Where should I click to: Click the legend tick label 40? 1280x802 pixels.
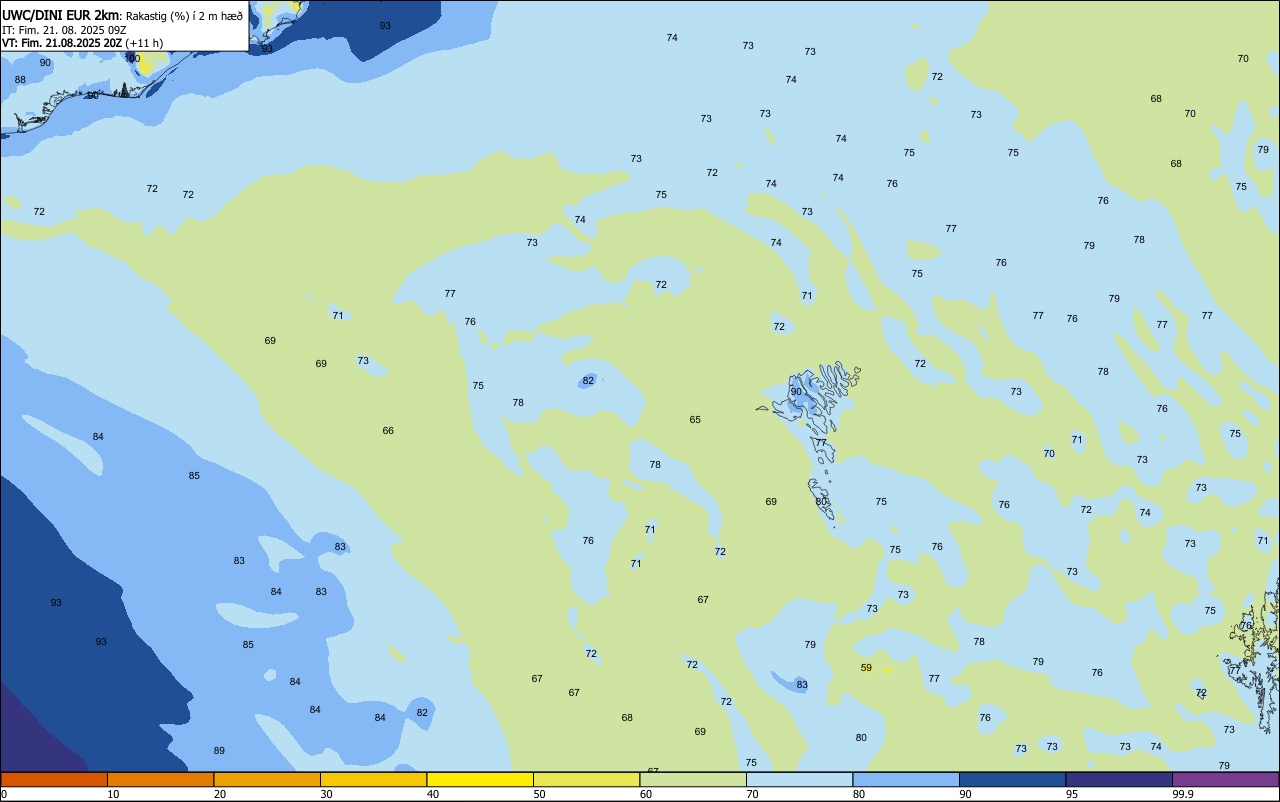[433, 794]
